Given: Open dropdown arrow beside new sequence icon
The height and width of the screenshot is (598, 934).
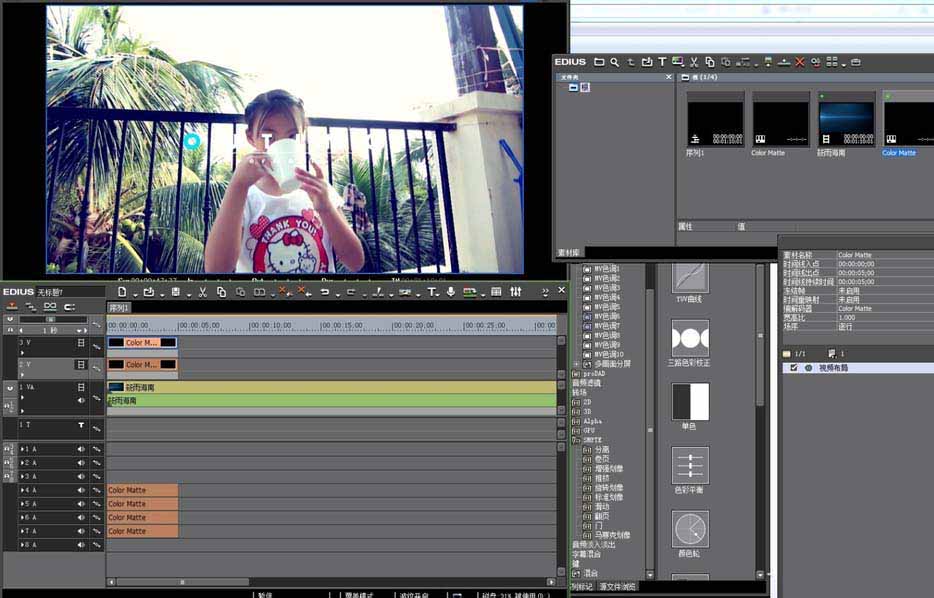Looking at the screenshot, I should 136,294.
